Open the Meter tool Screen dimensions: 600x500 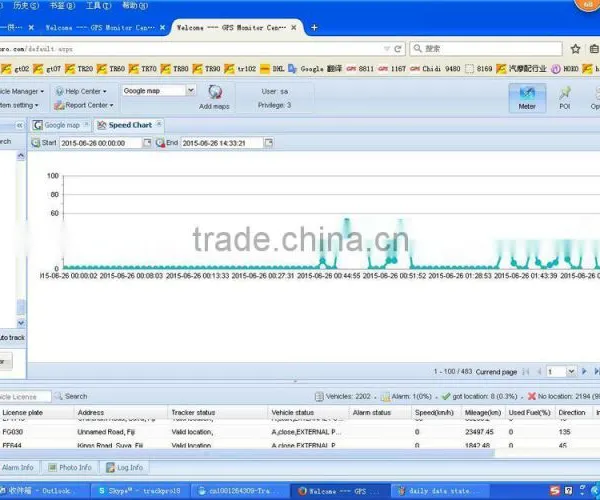pos(527,98)
